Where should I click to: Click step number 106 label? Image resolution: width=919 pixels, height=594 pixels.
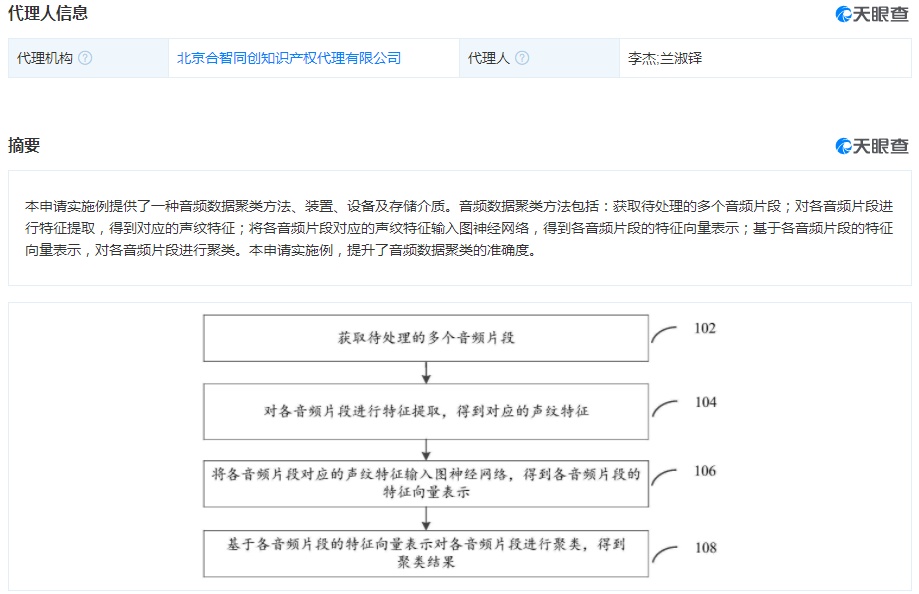[x=705, y=471]
